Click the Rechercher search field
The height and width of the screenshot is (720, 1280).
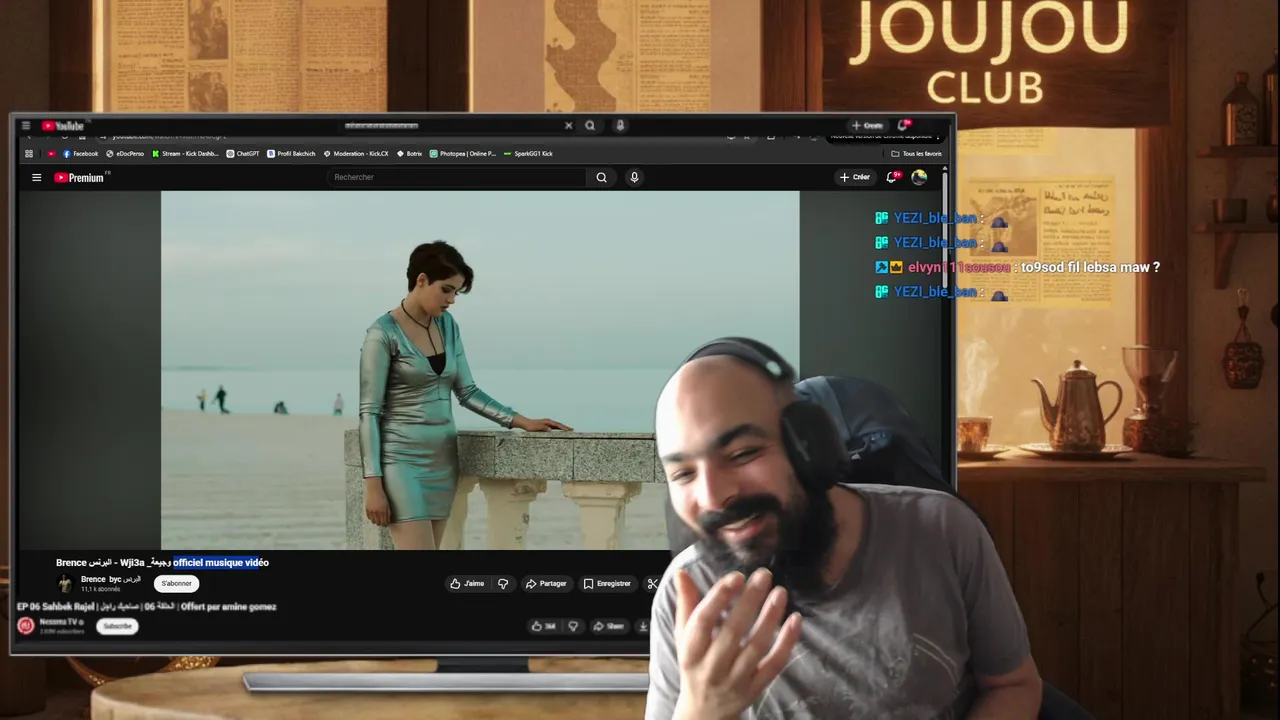pos(456,177)
